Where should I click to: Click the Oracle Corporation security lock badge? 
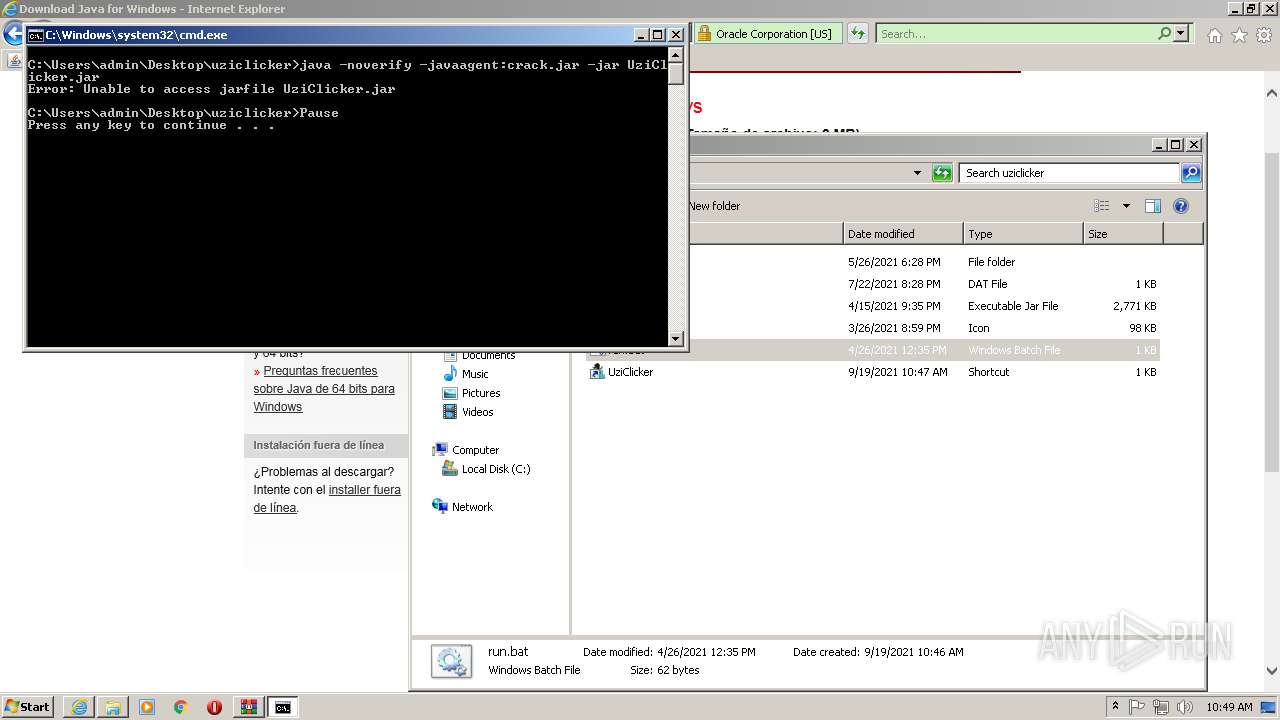coord(767,33)
